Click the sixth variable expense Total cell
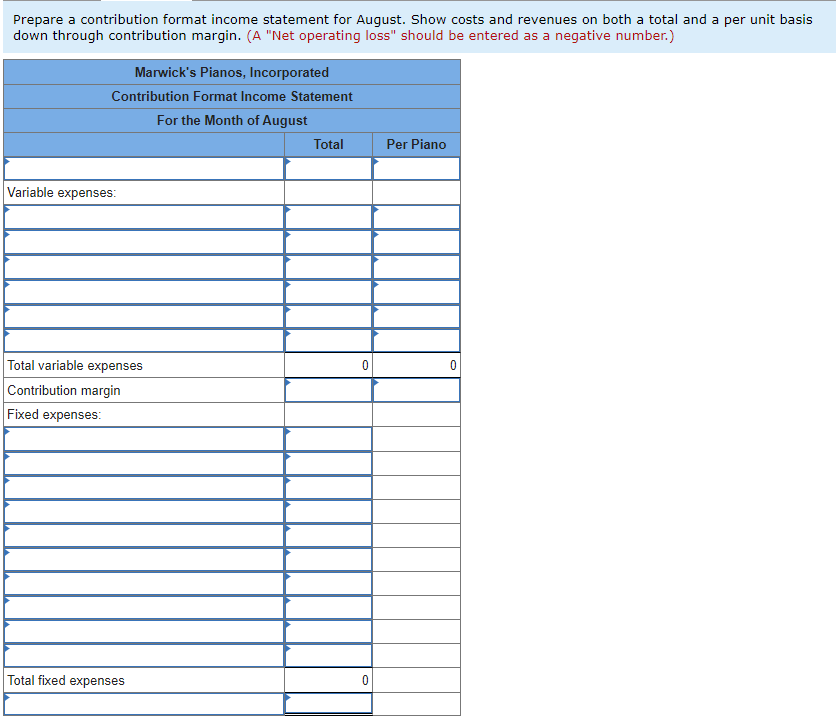836x723 pixels. click(x=328, y=340)
